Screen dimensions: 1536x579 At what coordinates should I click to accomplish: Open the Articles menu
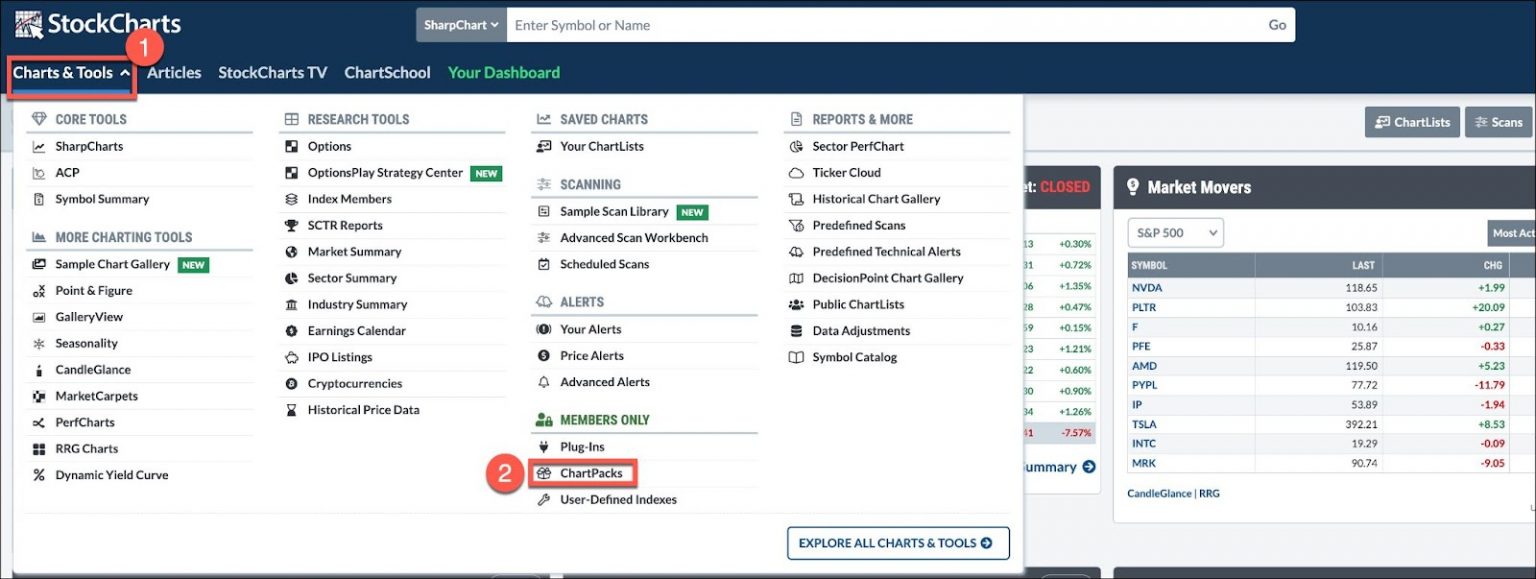(x=174, y=73)
